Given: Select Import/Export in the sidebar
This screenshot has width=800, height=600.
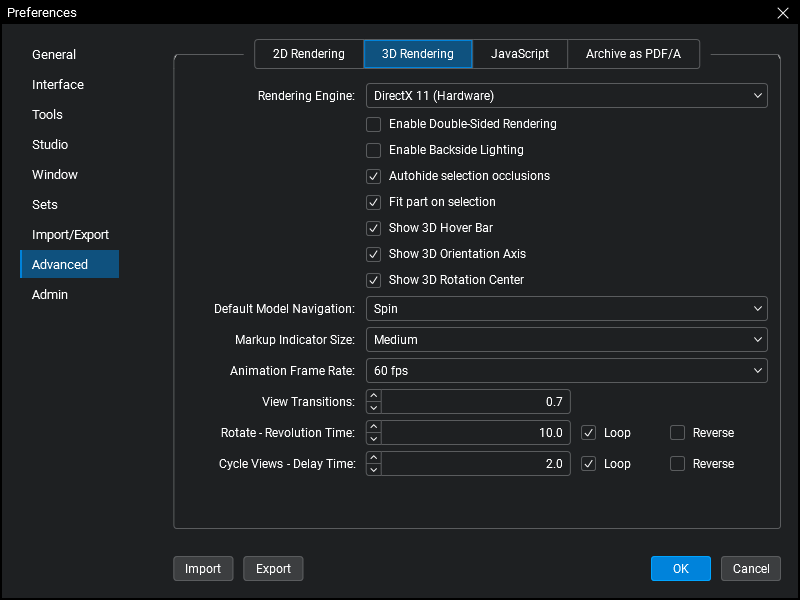Looking at the screenshot, I should coord(70,235).
